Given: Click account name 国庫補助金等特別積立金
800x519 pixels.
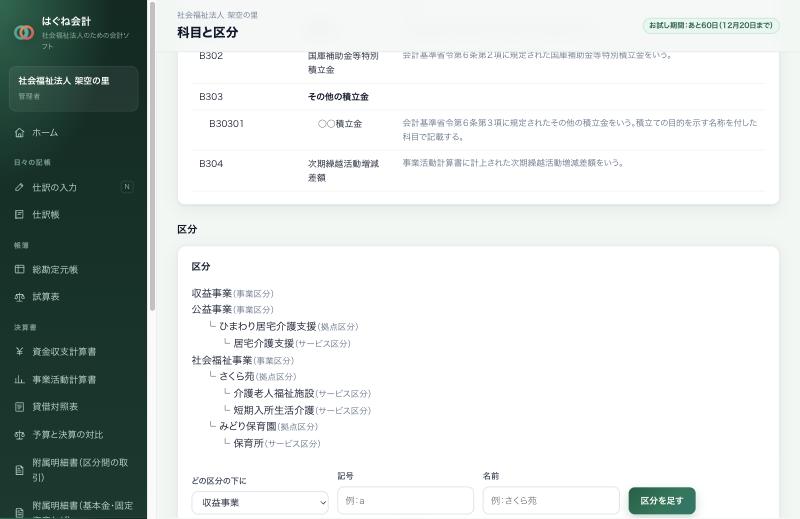Looking at the screenshot, I should pyautogui.click(x=343, y=63).
